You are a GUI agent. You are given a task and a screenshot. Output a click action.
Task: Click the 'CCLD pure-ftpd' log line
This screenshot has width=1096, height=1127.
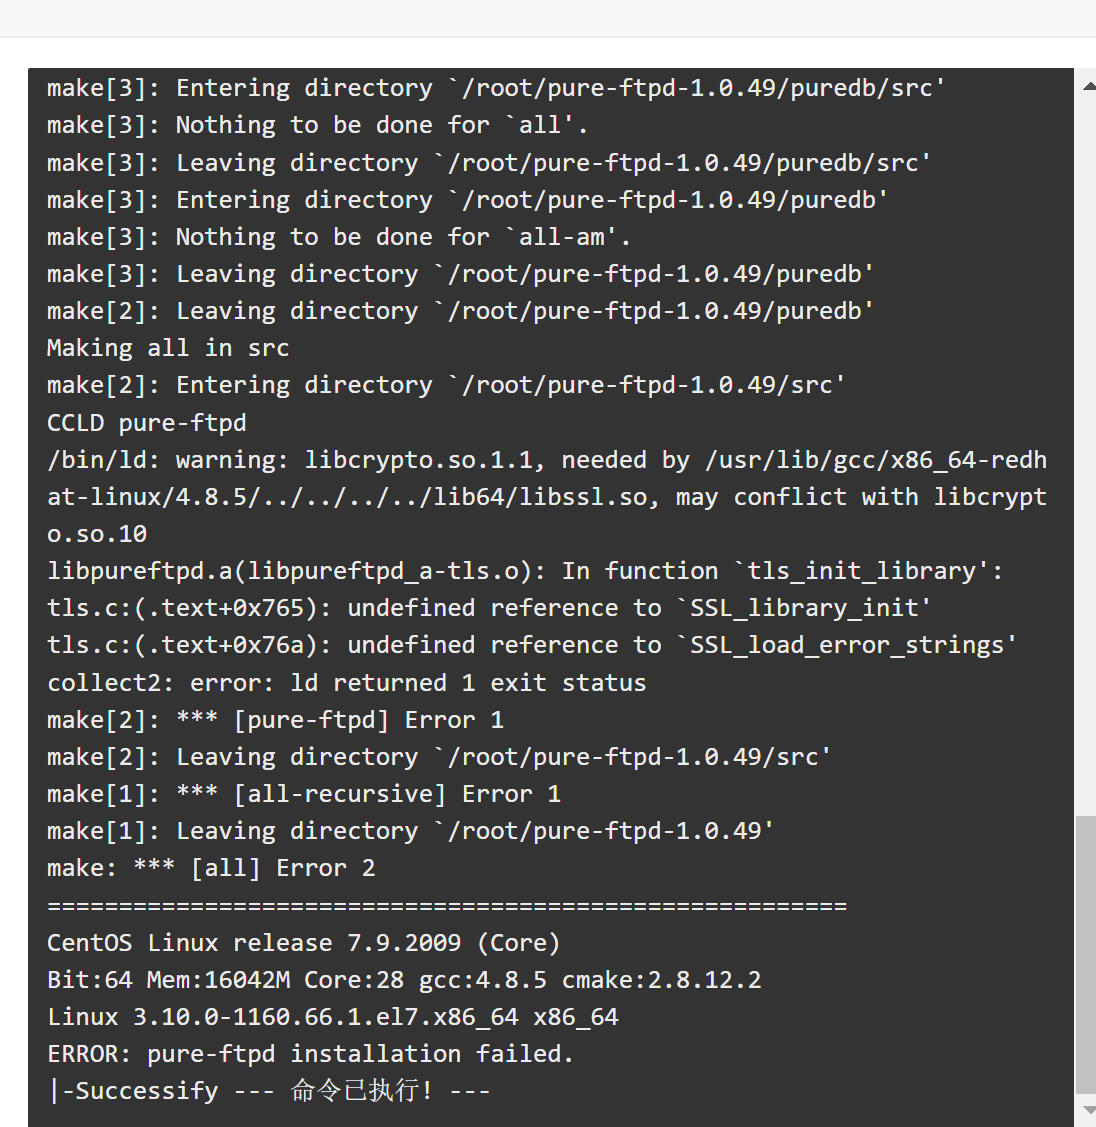147,423
